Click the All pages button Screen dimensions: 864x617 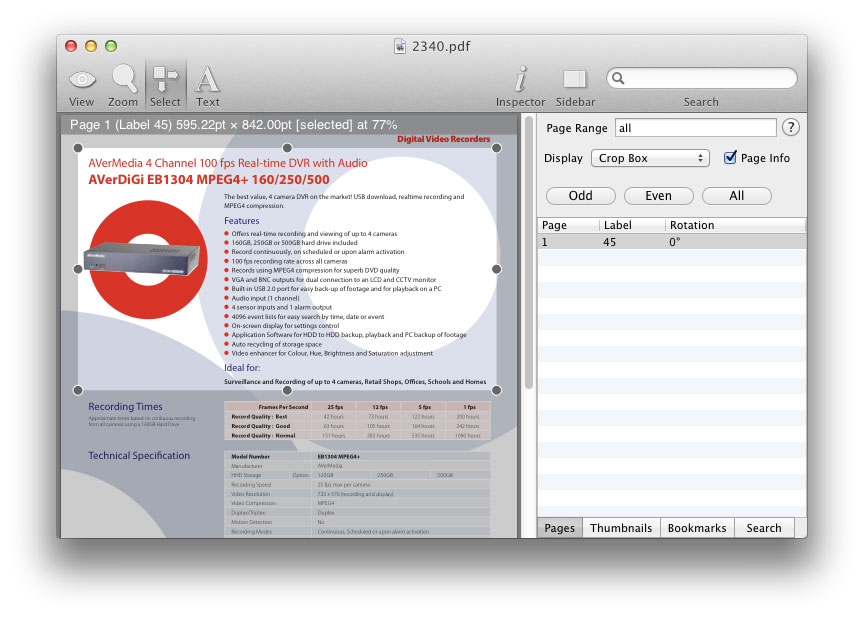point(737,196)
